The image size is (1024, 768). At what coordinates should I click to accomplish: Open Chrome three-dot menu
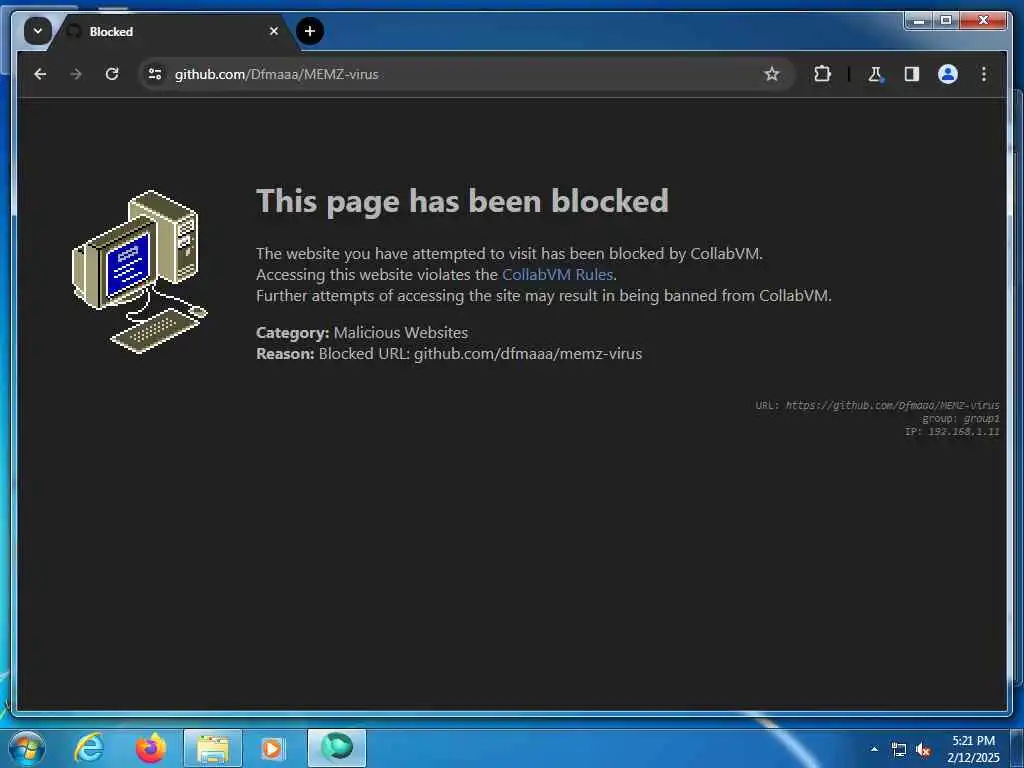pos(984,74)
